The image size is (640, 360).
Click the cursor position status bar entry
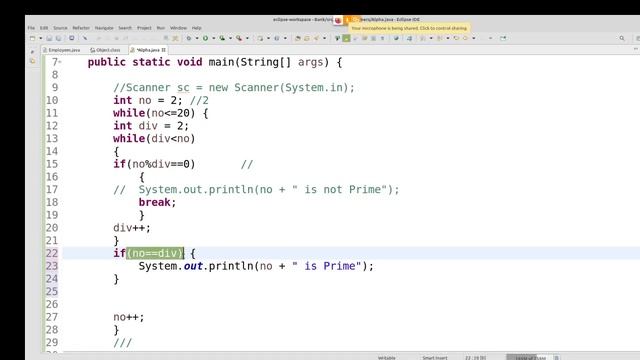pos(476,358)
